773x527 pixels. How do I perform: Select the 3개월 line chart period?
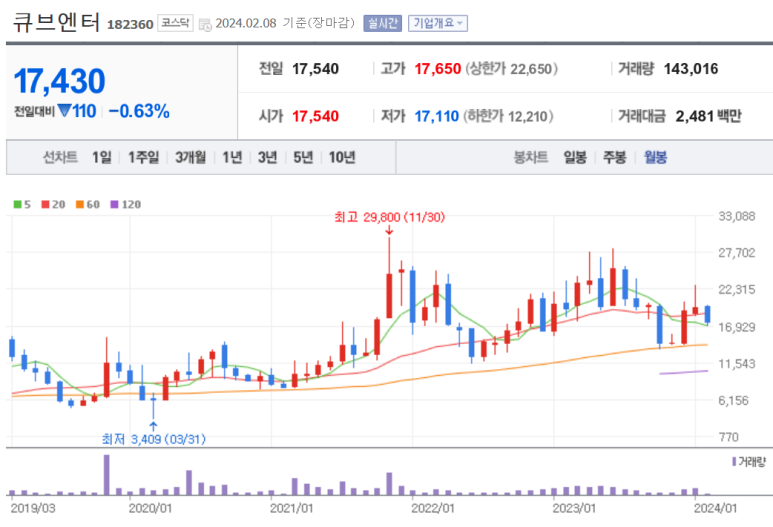[190, 157]
